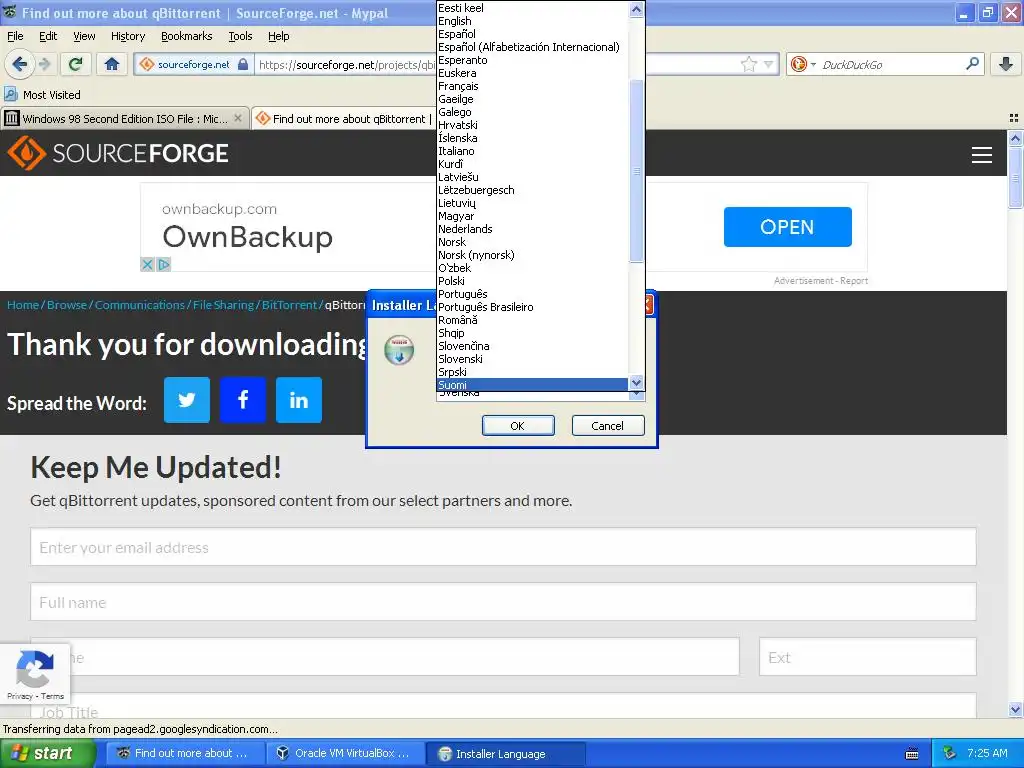Click the Ext input field
The height and width of the screenshot is (768, 1024).
867,656
